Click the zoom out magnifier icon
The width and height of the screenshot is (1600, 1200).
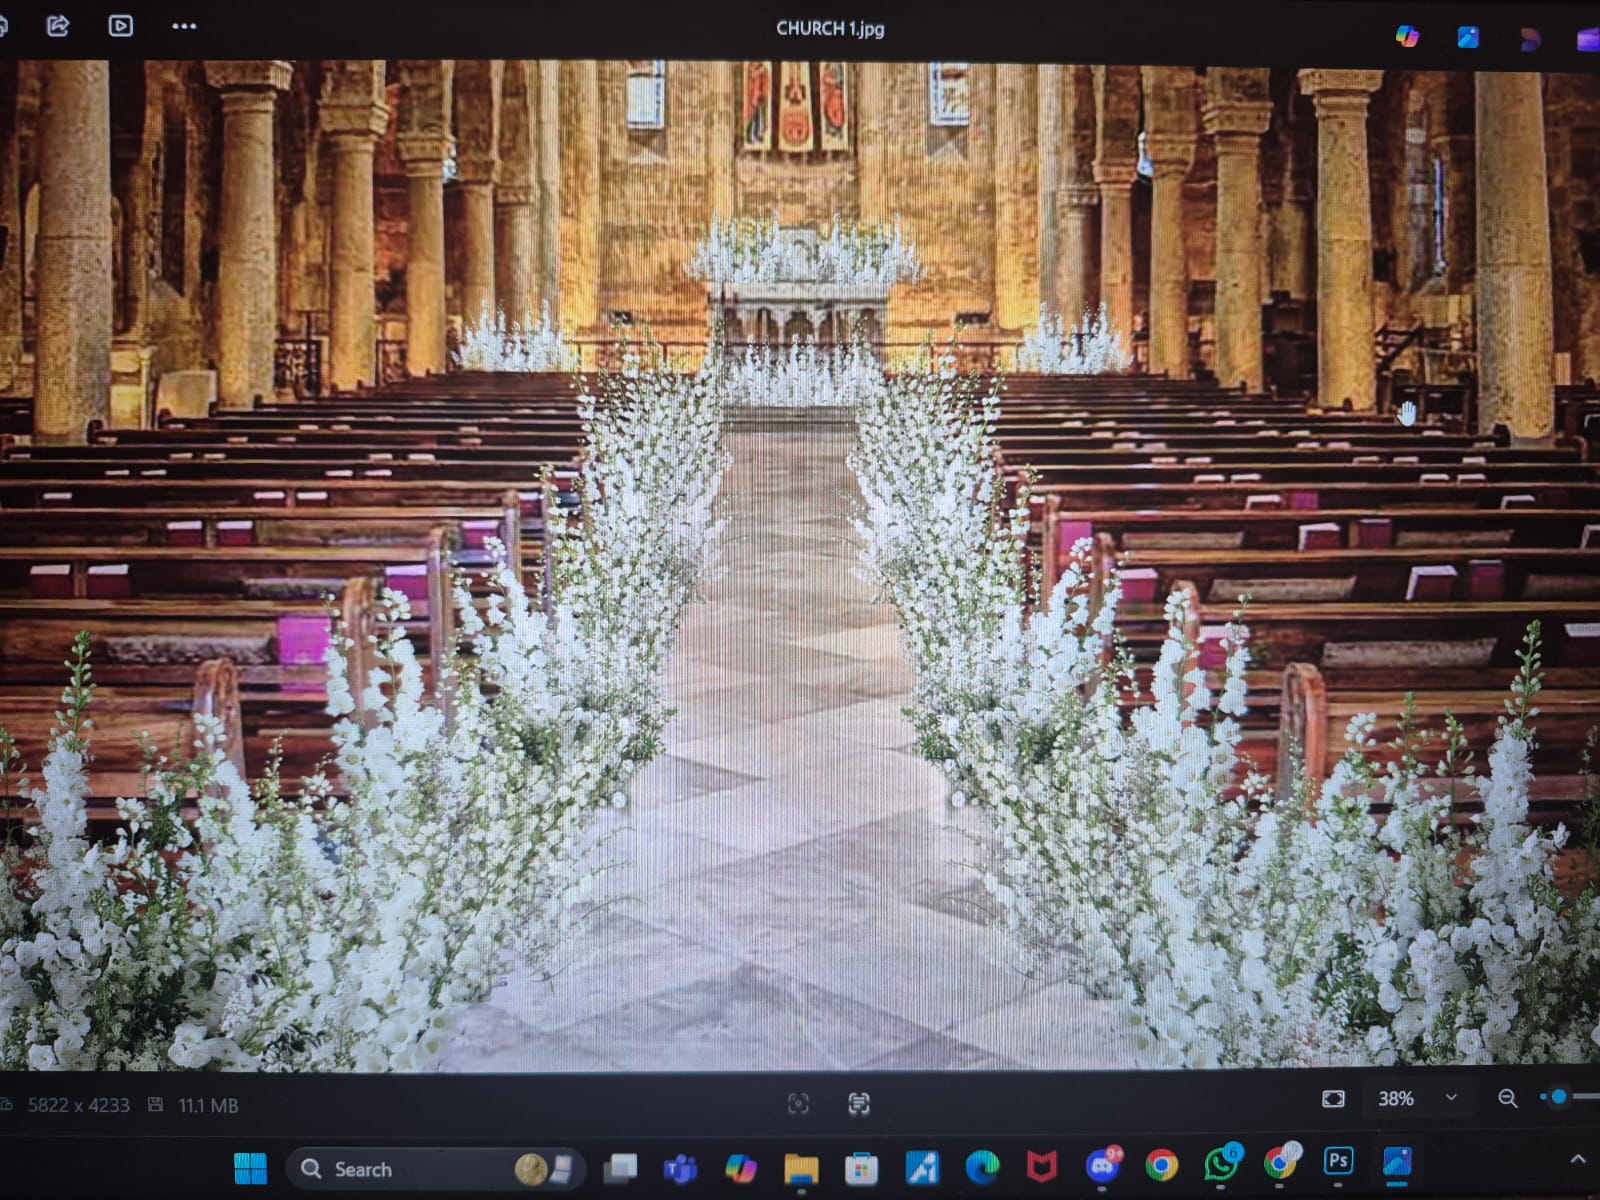click(x=1508, y=1099)
